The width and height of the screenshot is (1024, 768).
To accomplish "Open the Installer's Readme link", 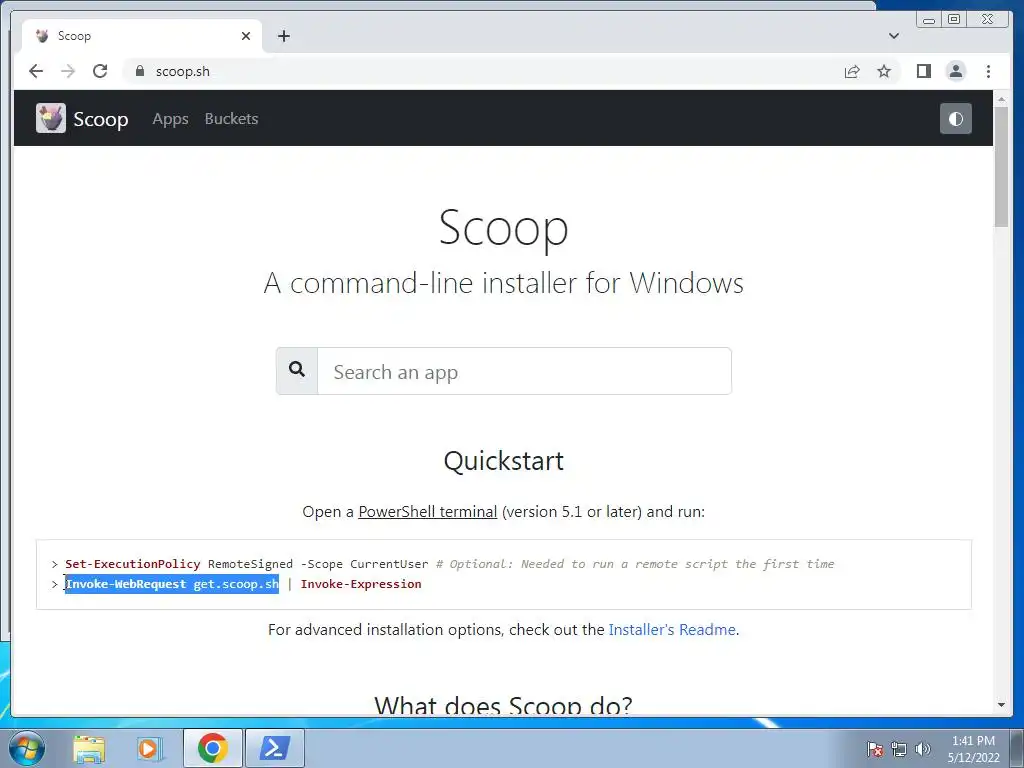I will (672, 630).
